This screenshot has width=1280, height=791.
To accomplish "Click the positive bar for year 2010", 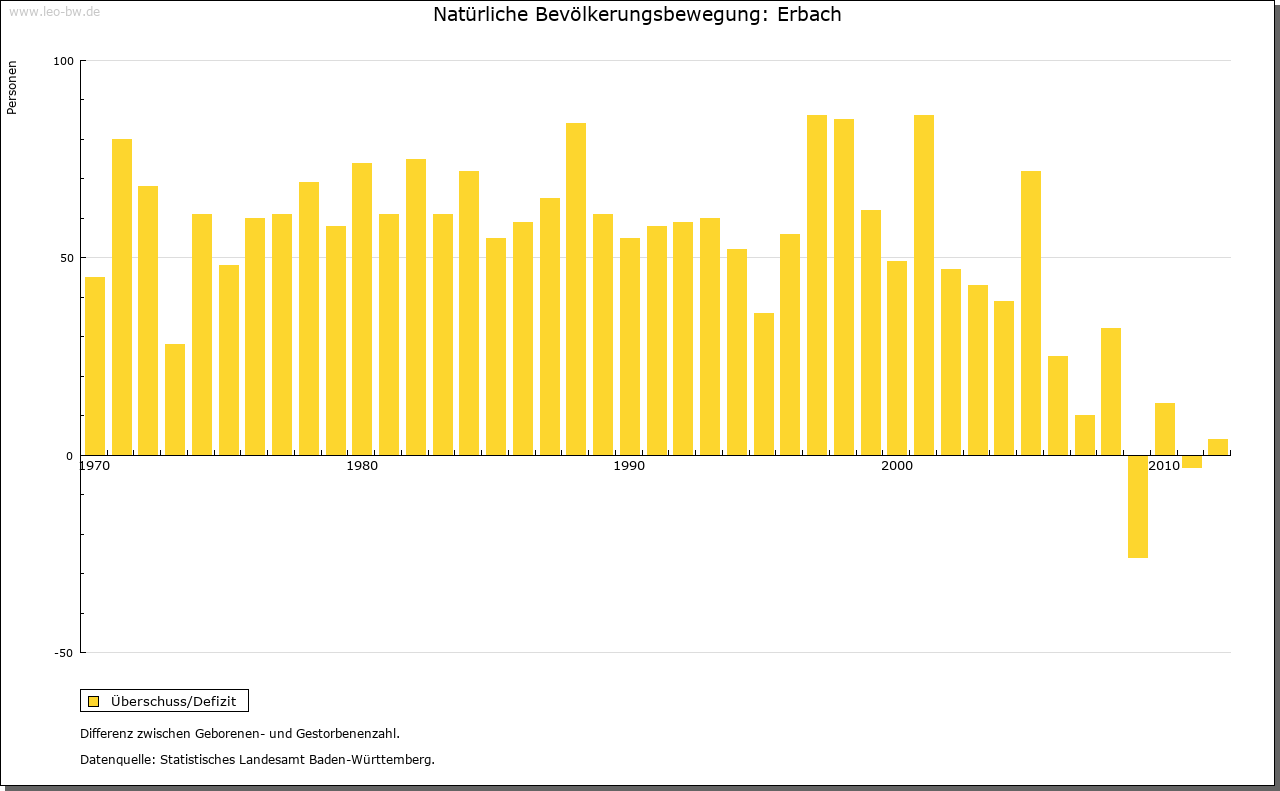I will coord(1165,429).
